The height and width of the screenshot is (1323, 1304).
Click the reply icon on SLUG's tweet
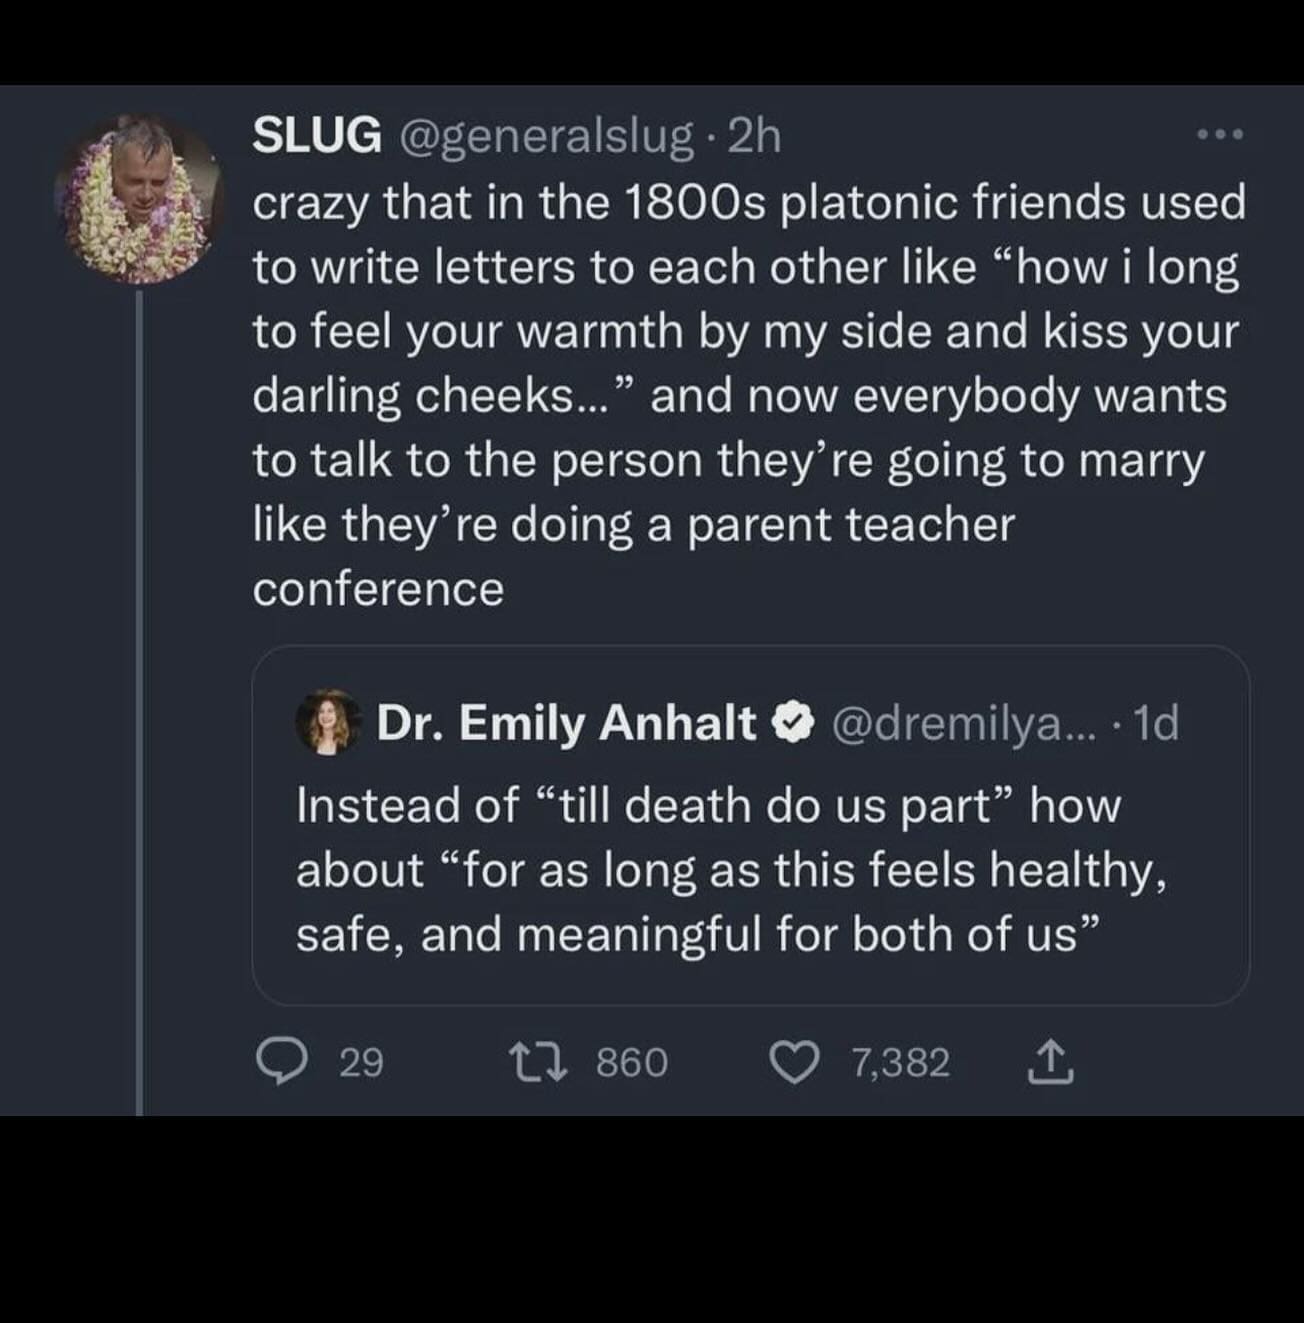[285, 1062]
